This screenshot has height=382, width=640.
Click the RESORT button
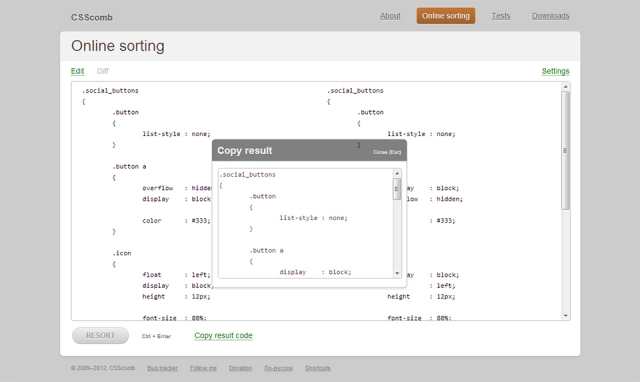[100, 335]
